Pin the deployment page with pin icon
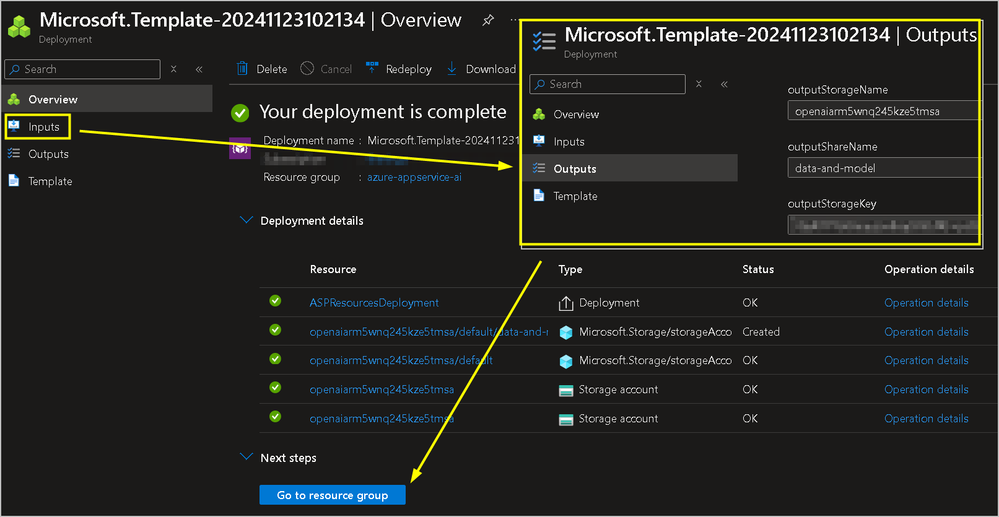The image size is (999, 517). point(487,20)
